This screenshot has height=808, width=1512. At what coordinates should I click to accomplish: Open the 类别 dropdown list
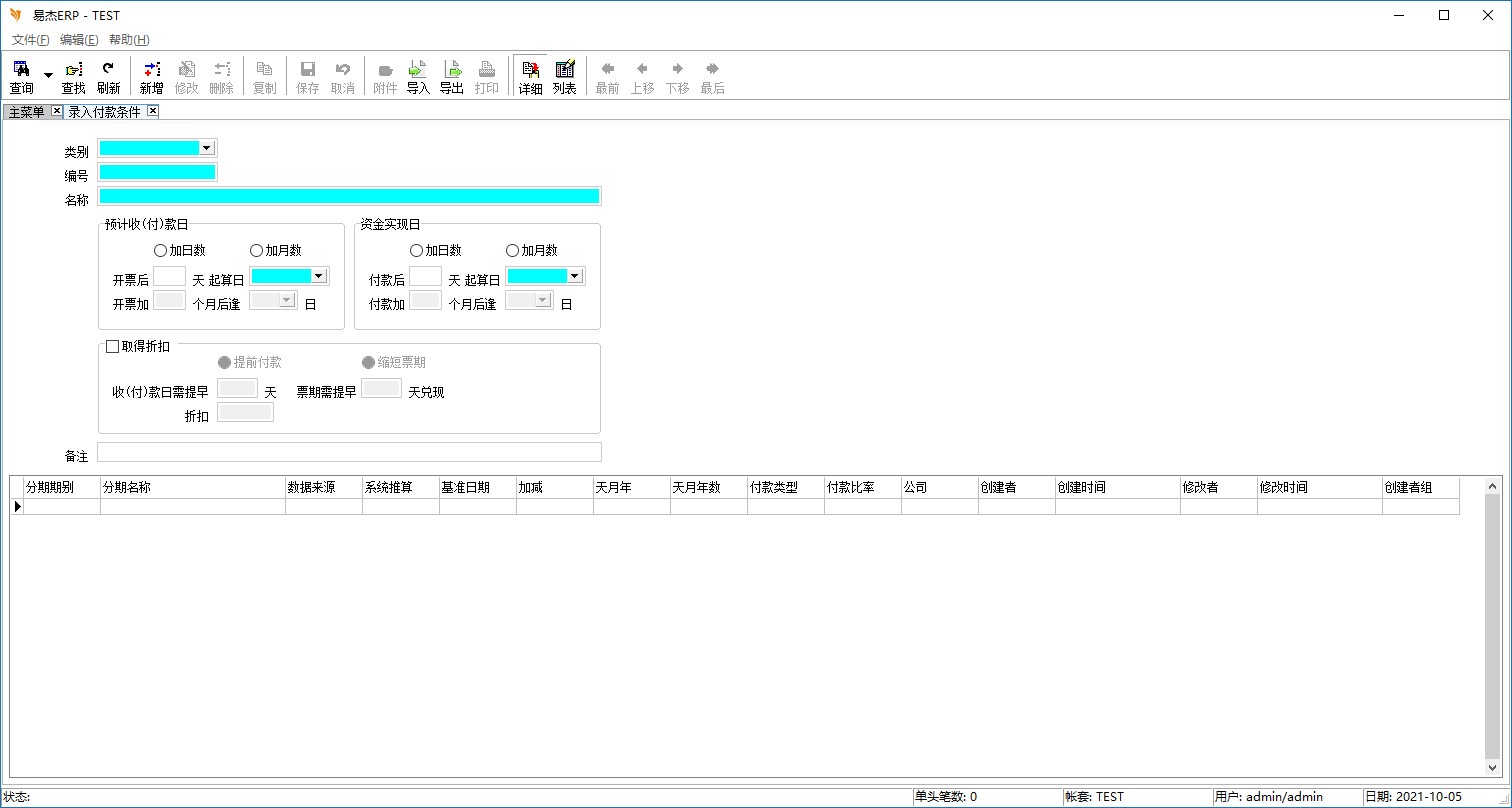point(206,148)
